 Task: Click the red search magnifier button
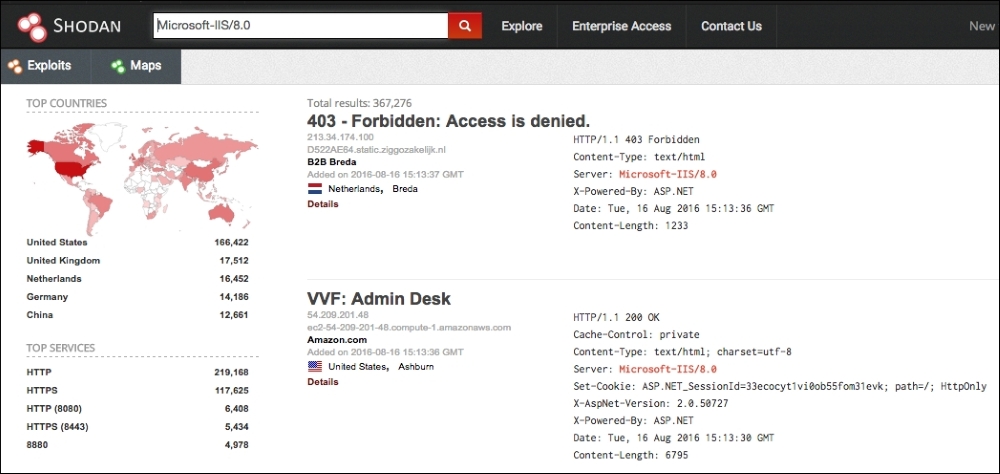tap(465, 26)
